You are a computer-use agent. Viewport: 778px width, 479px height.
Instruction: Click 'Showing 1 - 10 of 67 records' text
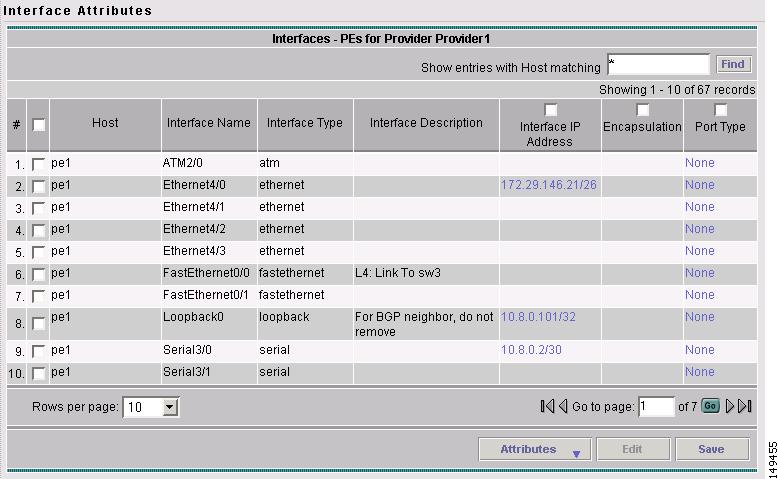point(677,90)
